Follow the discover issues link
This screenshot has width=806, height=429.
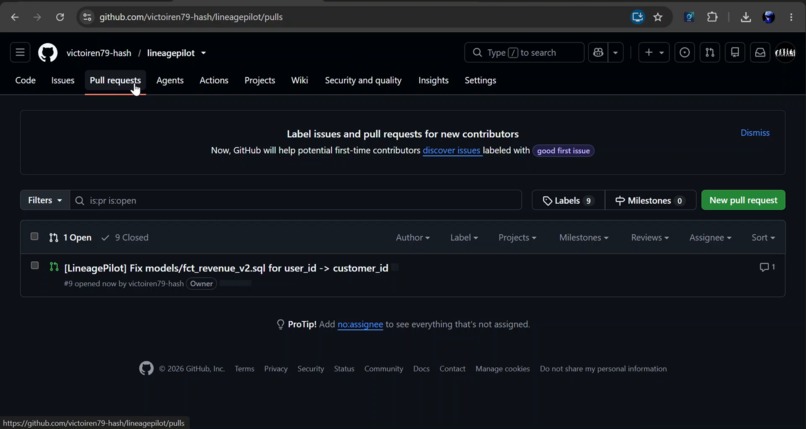452,151
